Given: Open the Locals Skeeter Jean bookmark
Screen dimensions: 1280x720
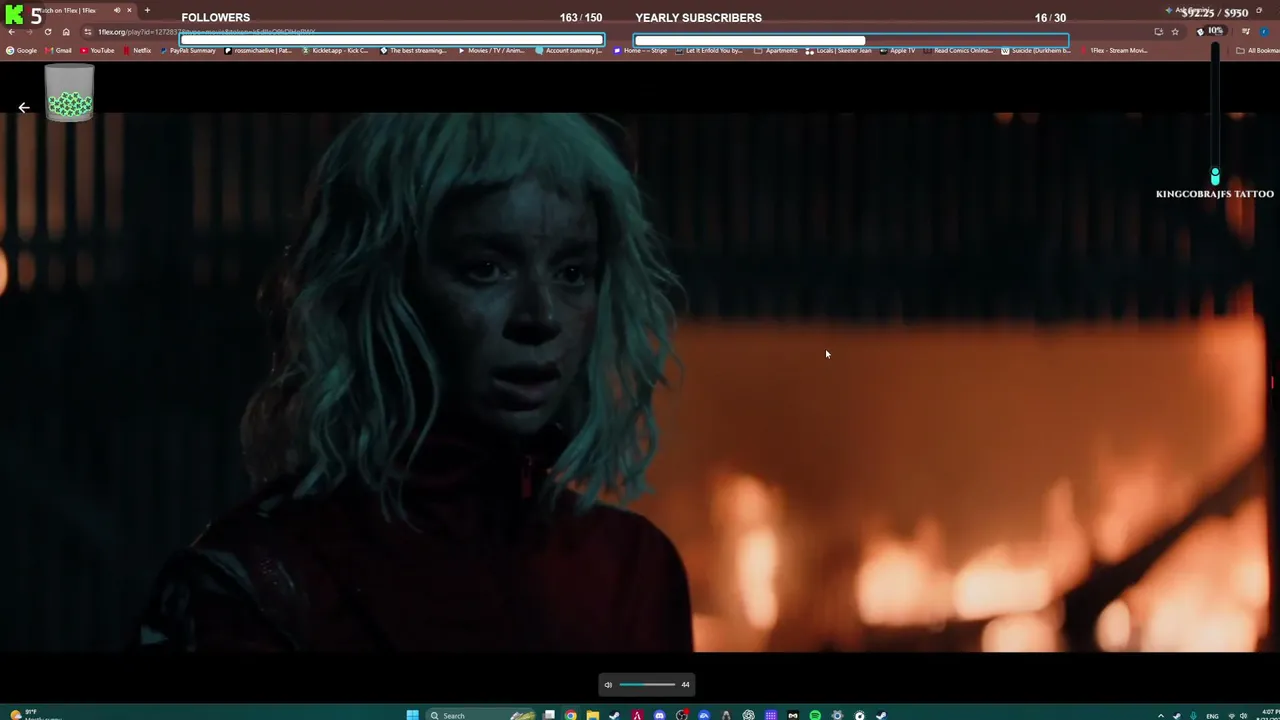Looking at the screenshot, I should pyautogui.click(x=838, y=50).
